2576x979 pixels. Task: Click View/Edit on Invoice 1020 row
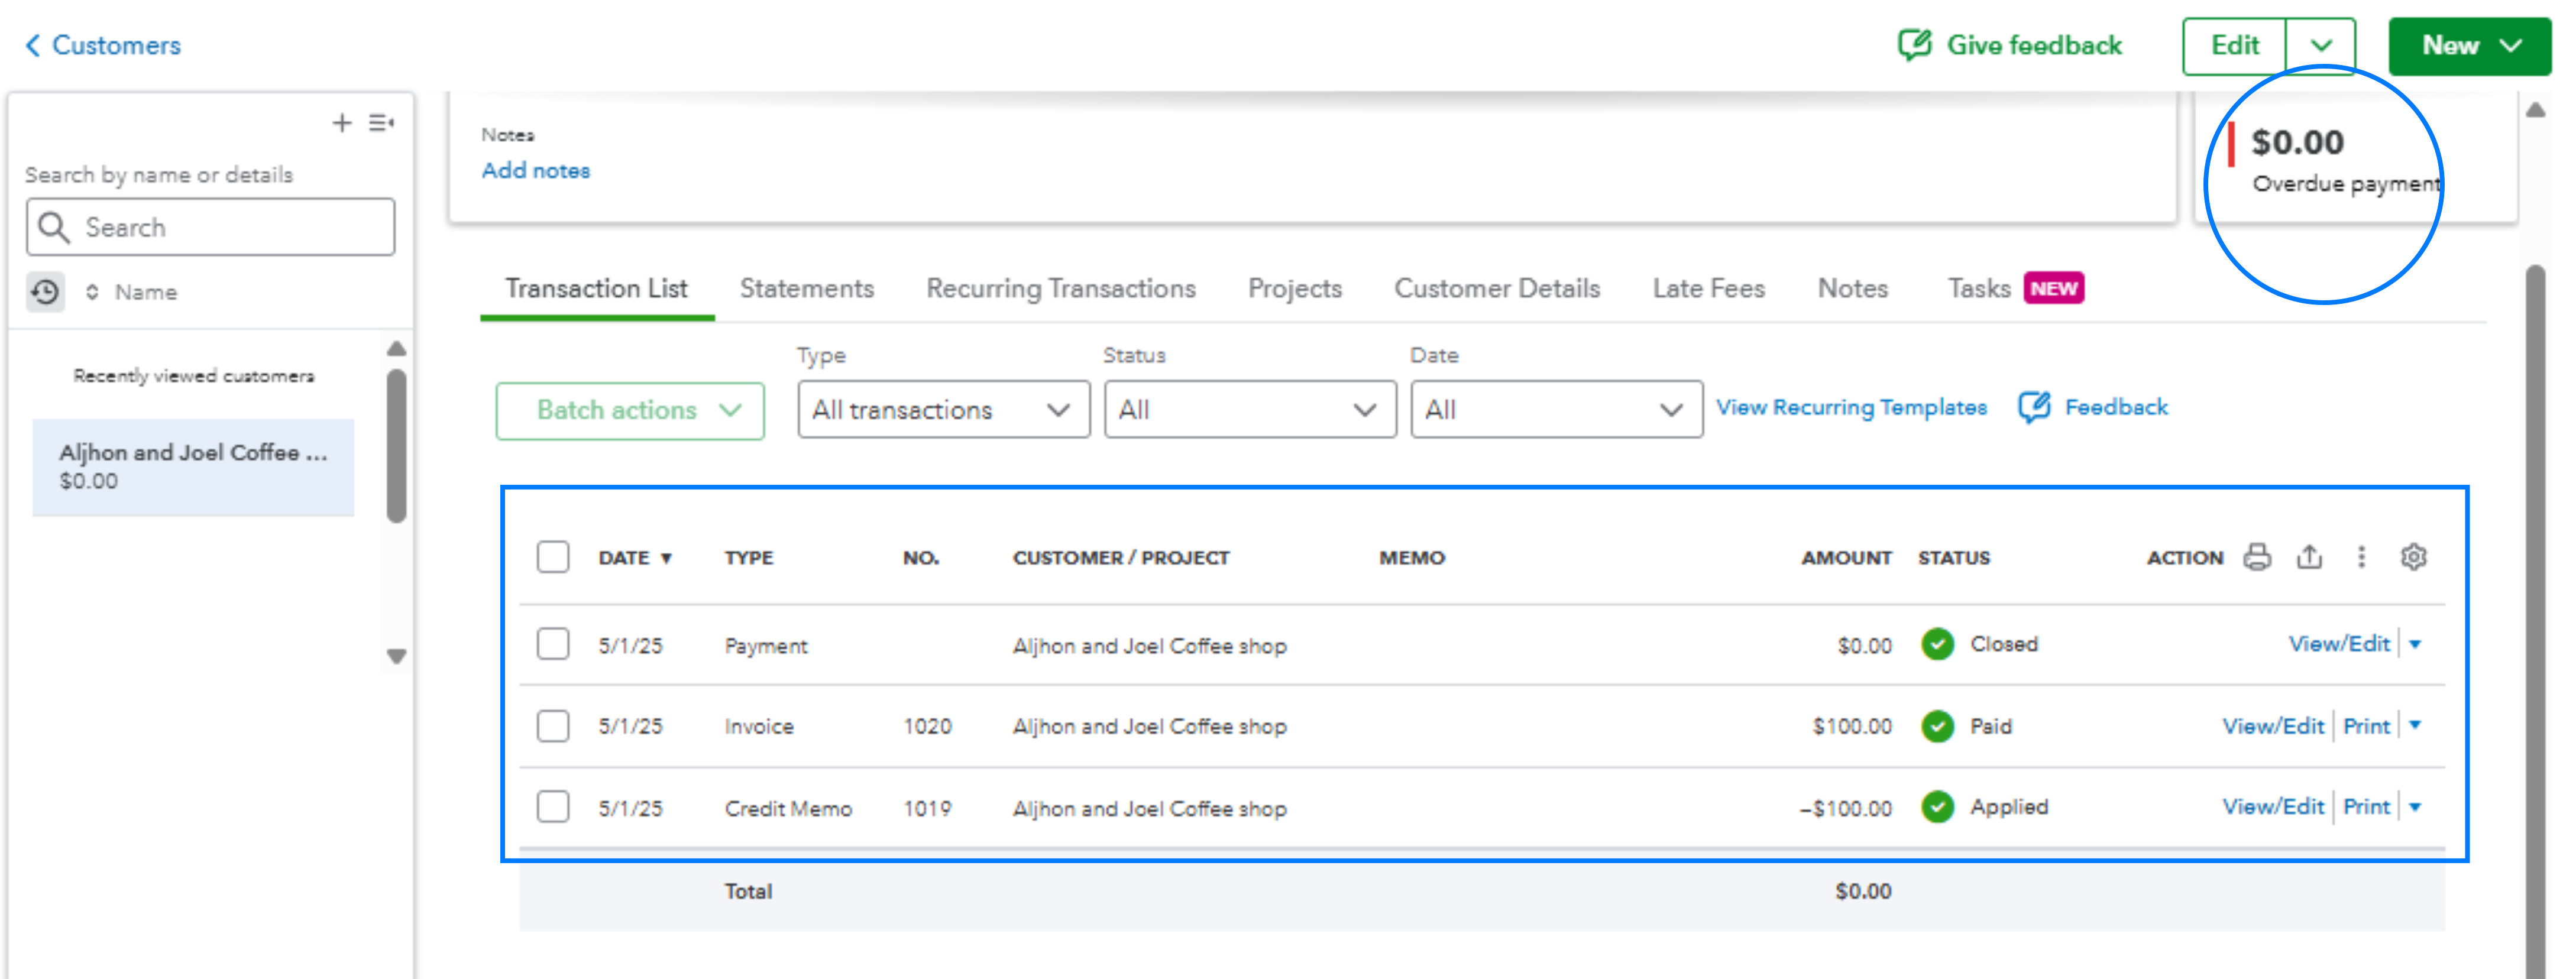2273,726
